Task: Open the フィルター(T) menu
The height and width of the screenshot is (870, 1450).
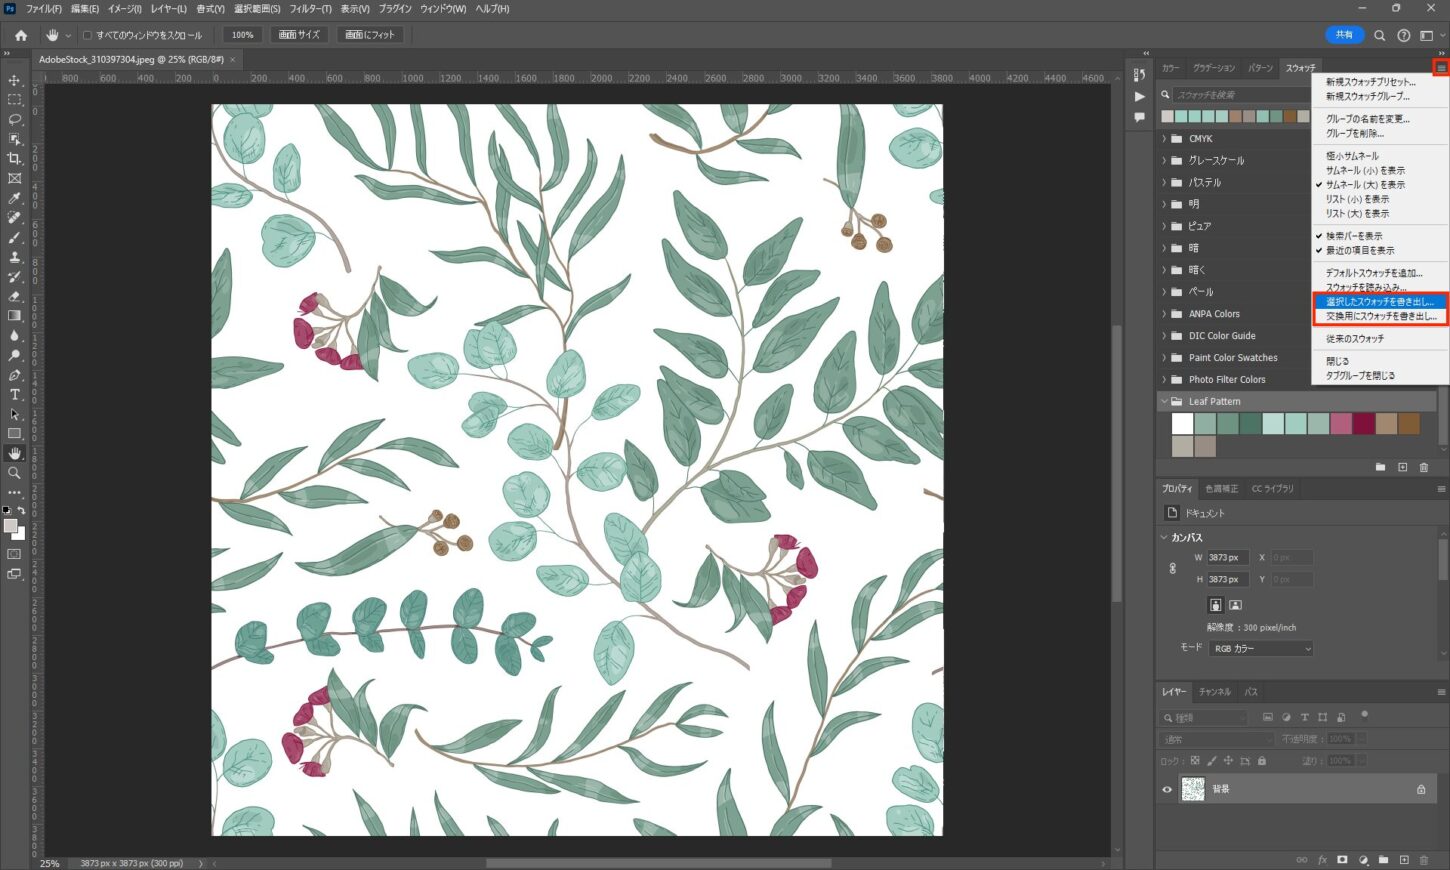Action: (310, 9)
